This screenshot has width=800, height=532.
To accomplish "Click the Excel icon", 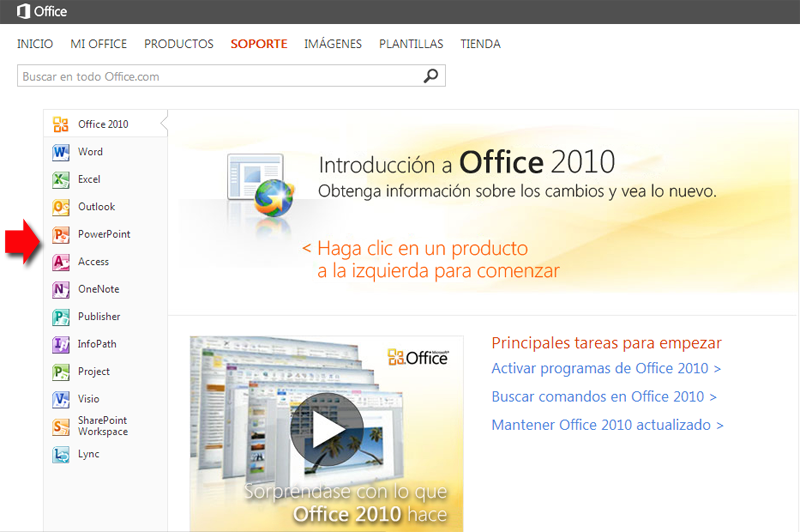I will pos(61,180).
